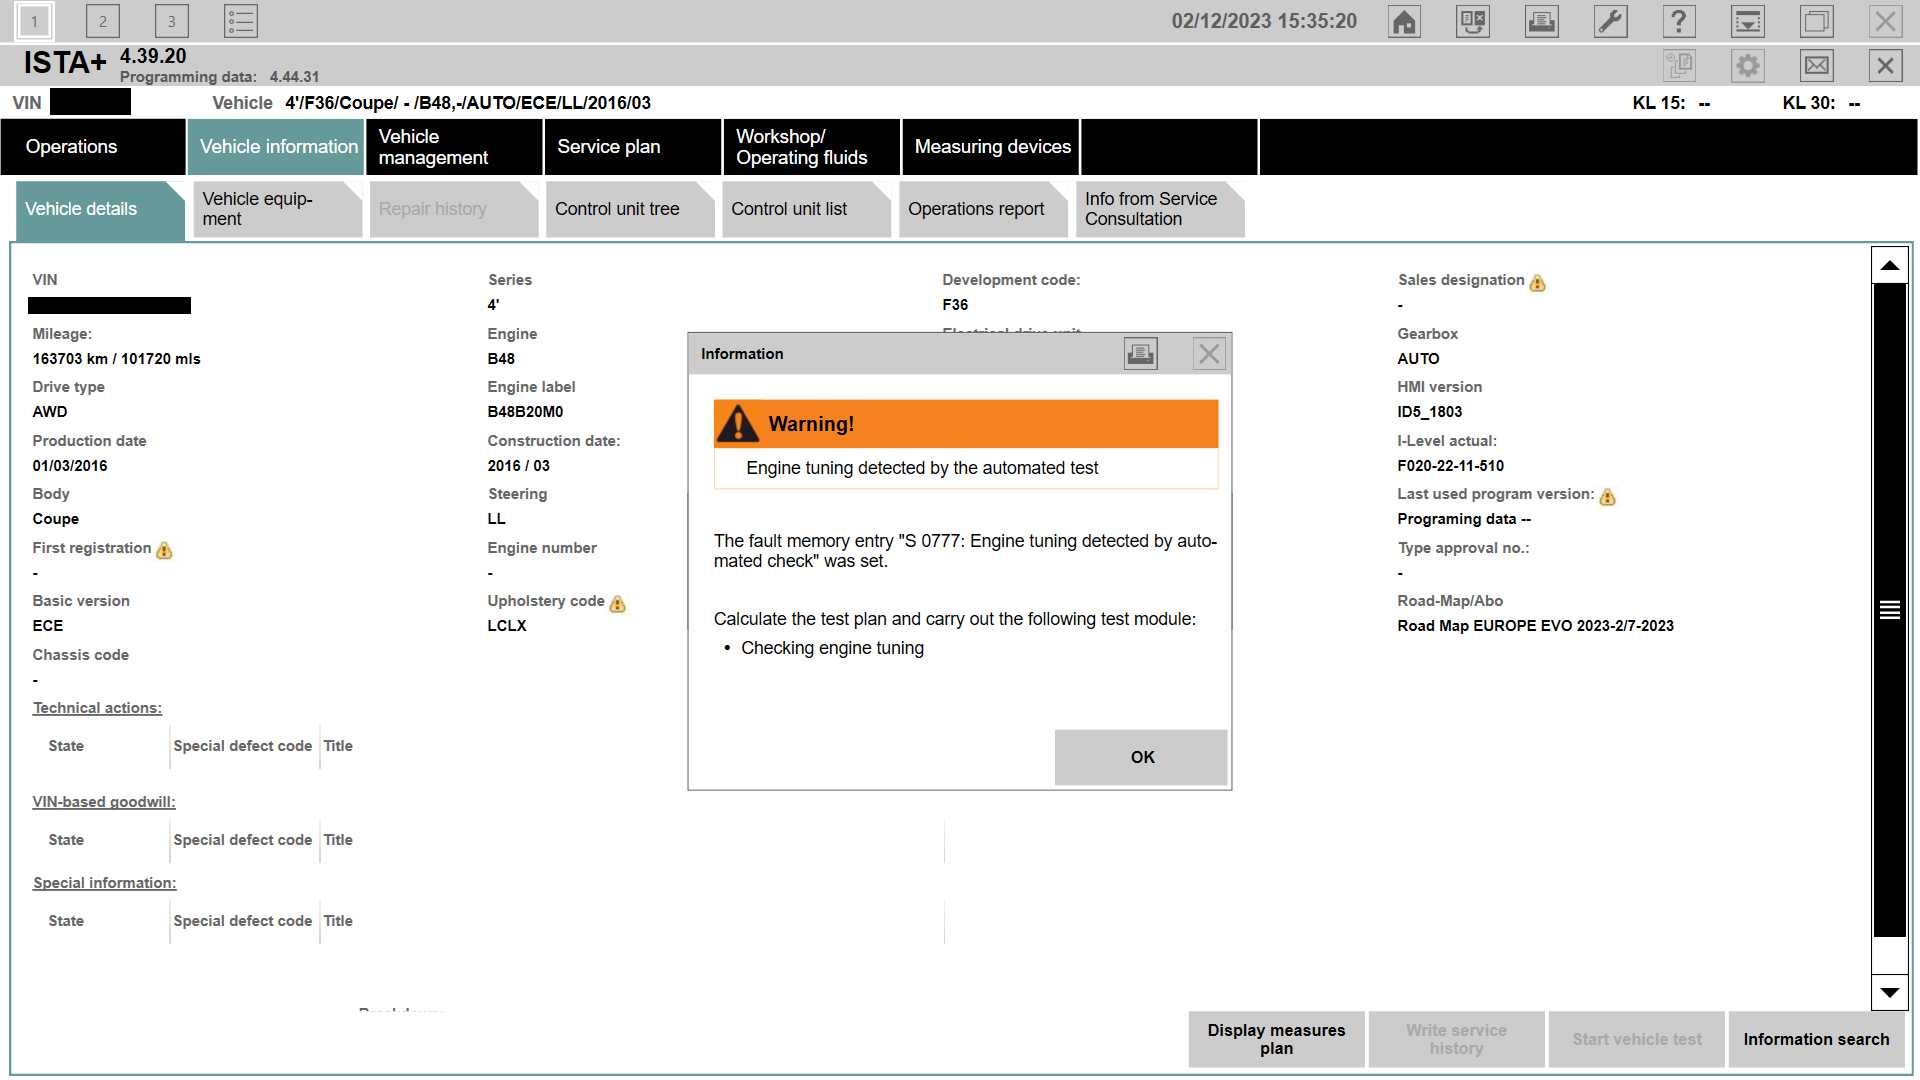Image resolution: width=1920 pixels, height=1080 pixels.
Task: Click the date and time display
Action: (1264, 21)
